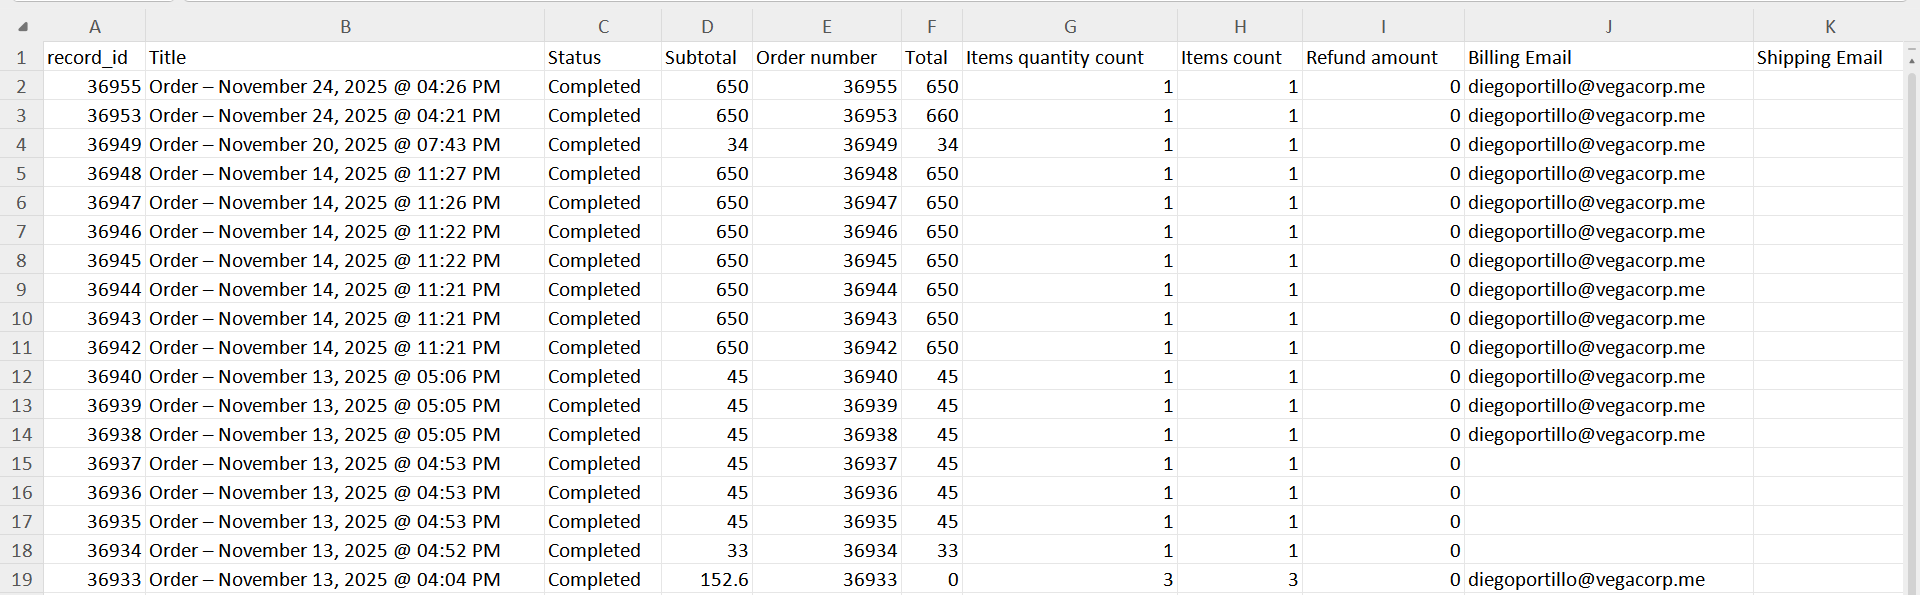Select column B header
1920x595 pixels.
click(x=345, y=27)
